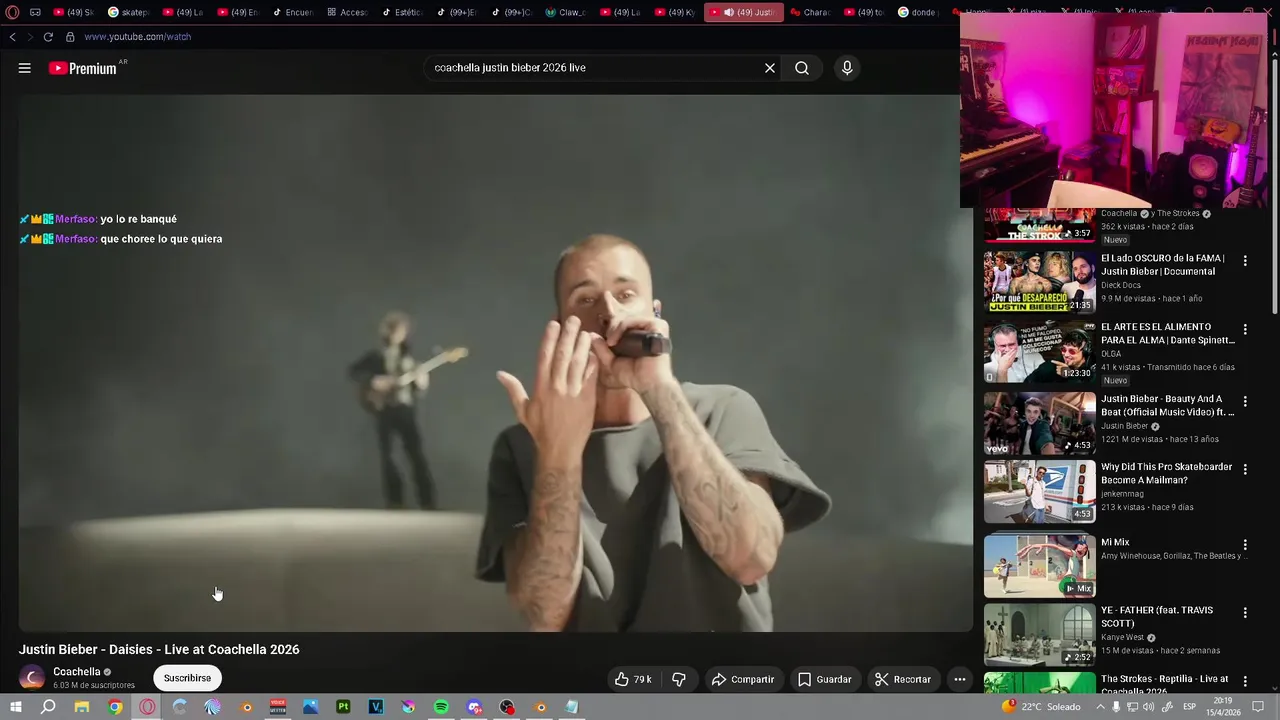Image resolution: width=1280 pixels, height=720 pixels.
Task: Open options for The Strokes Reptilia video
Action: pos(1245,681)
